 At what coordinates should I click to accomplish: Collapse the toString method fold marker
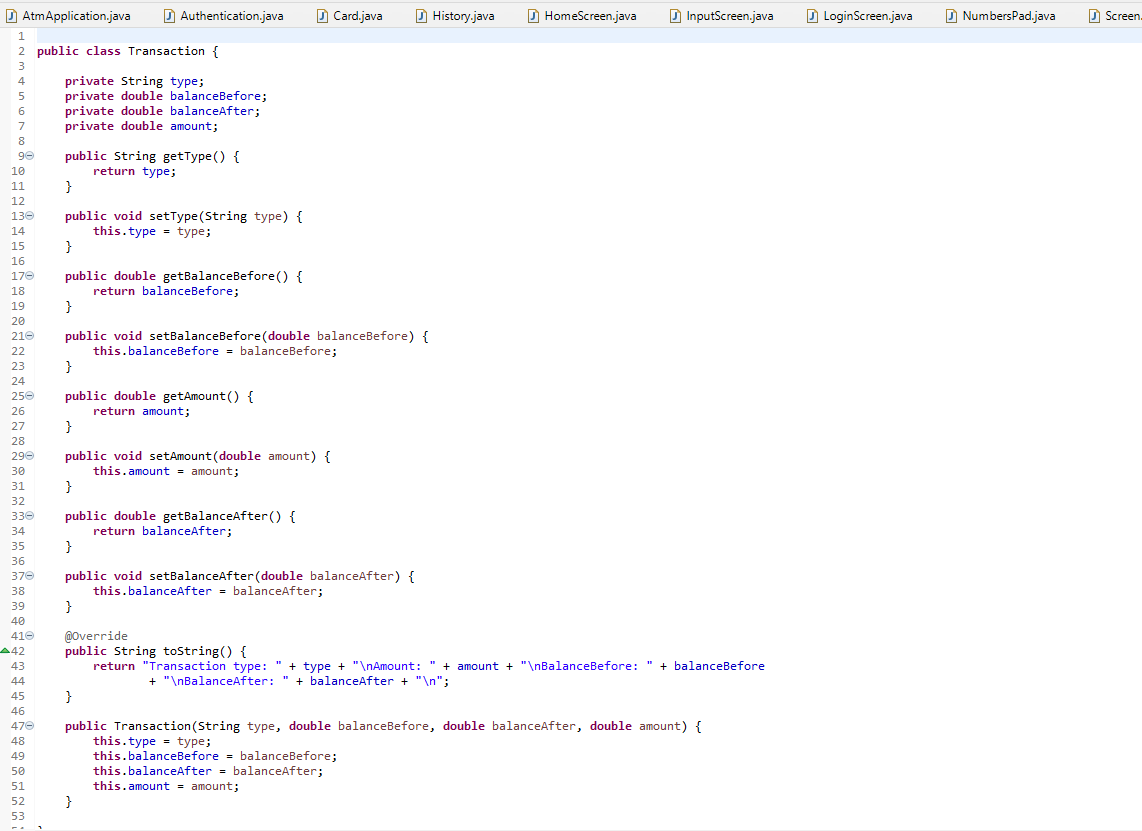coord(30,635)
